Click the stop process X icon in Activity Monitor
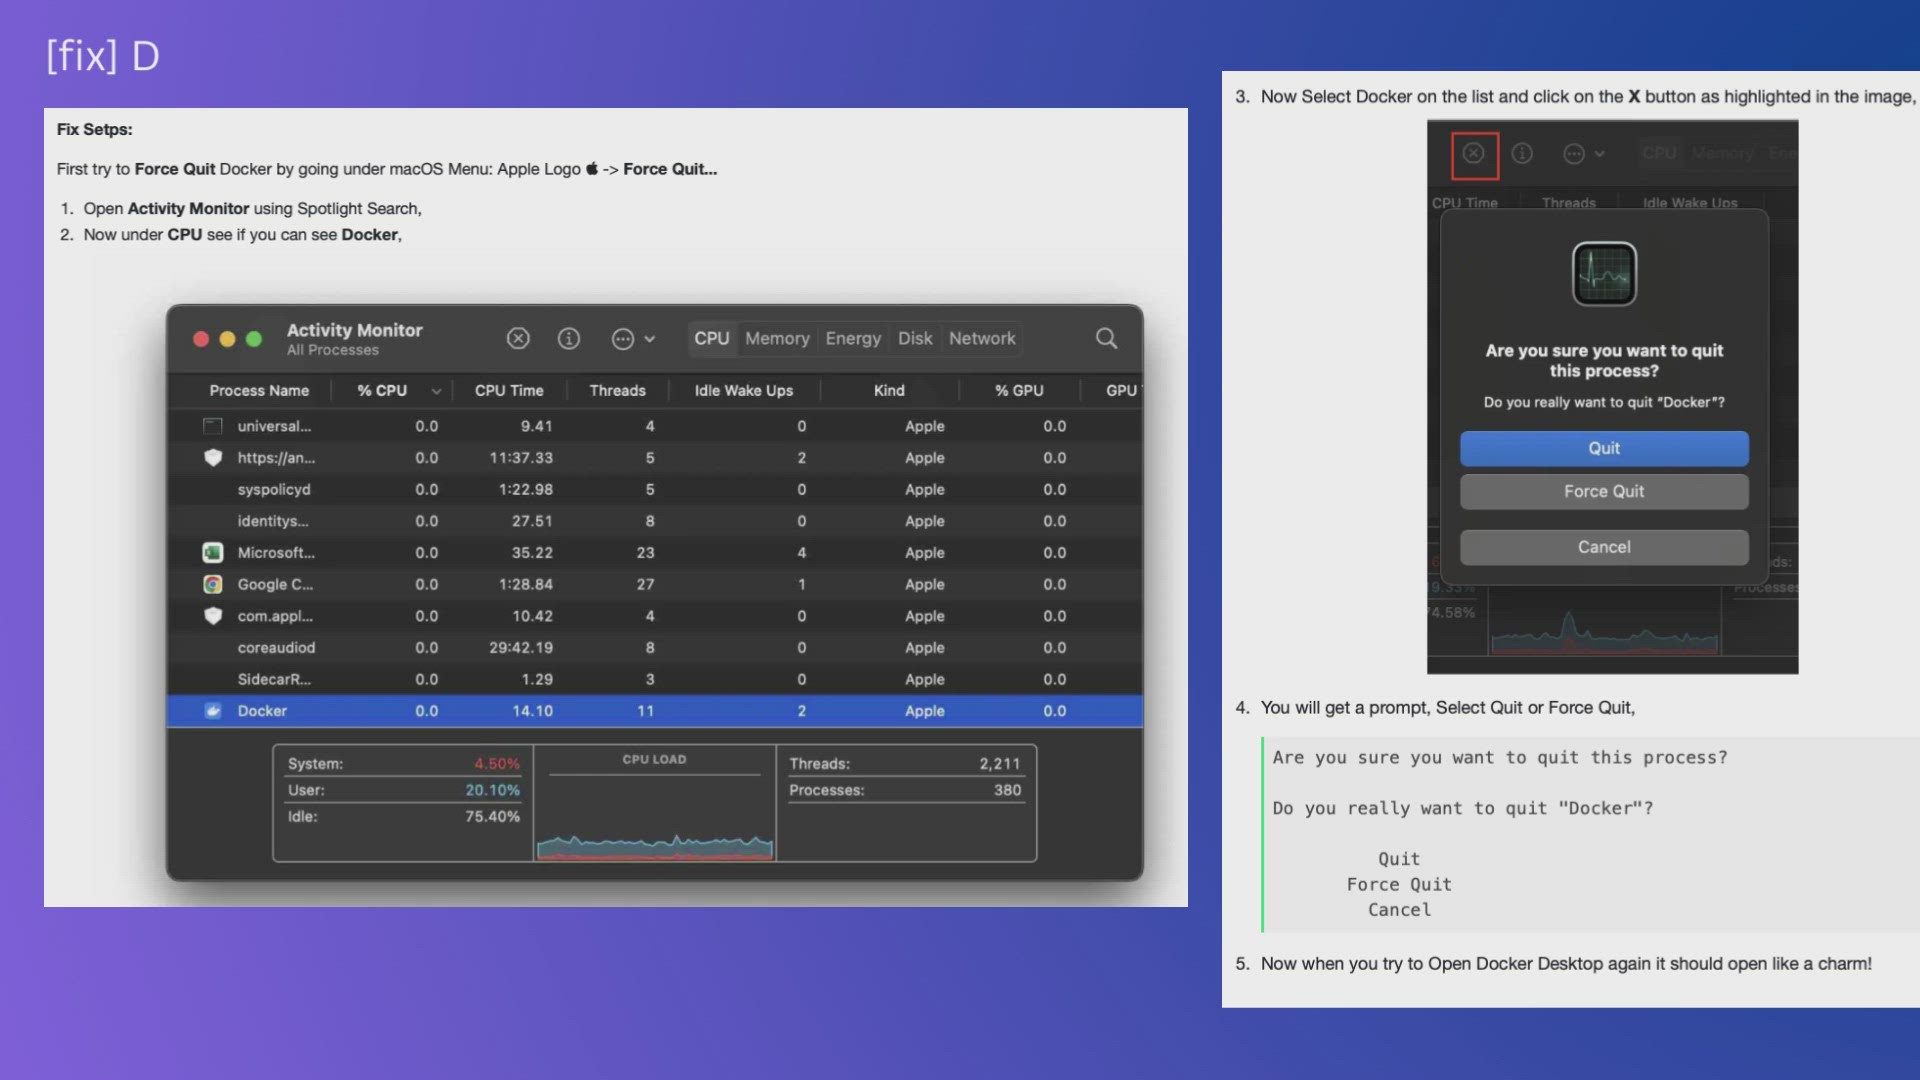 tap(518, 339)
